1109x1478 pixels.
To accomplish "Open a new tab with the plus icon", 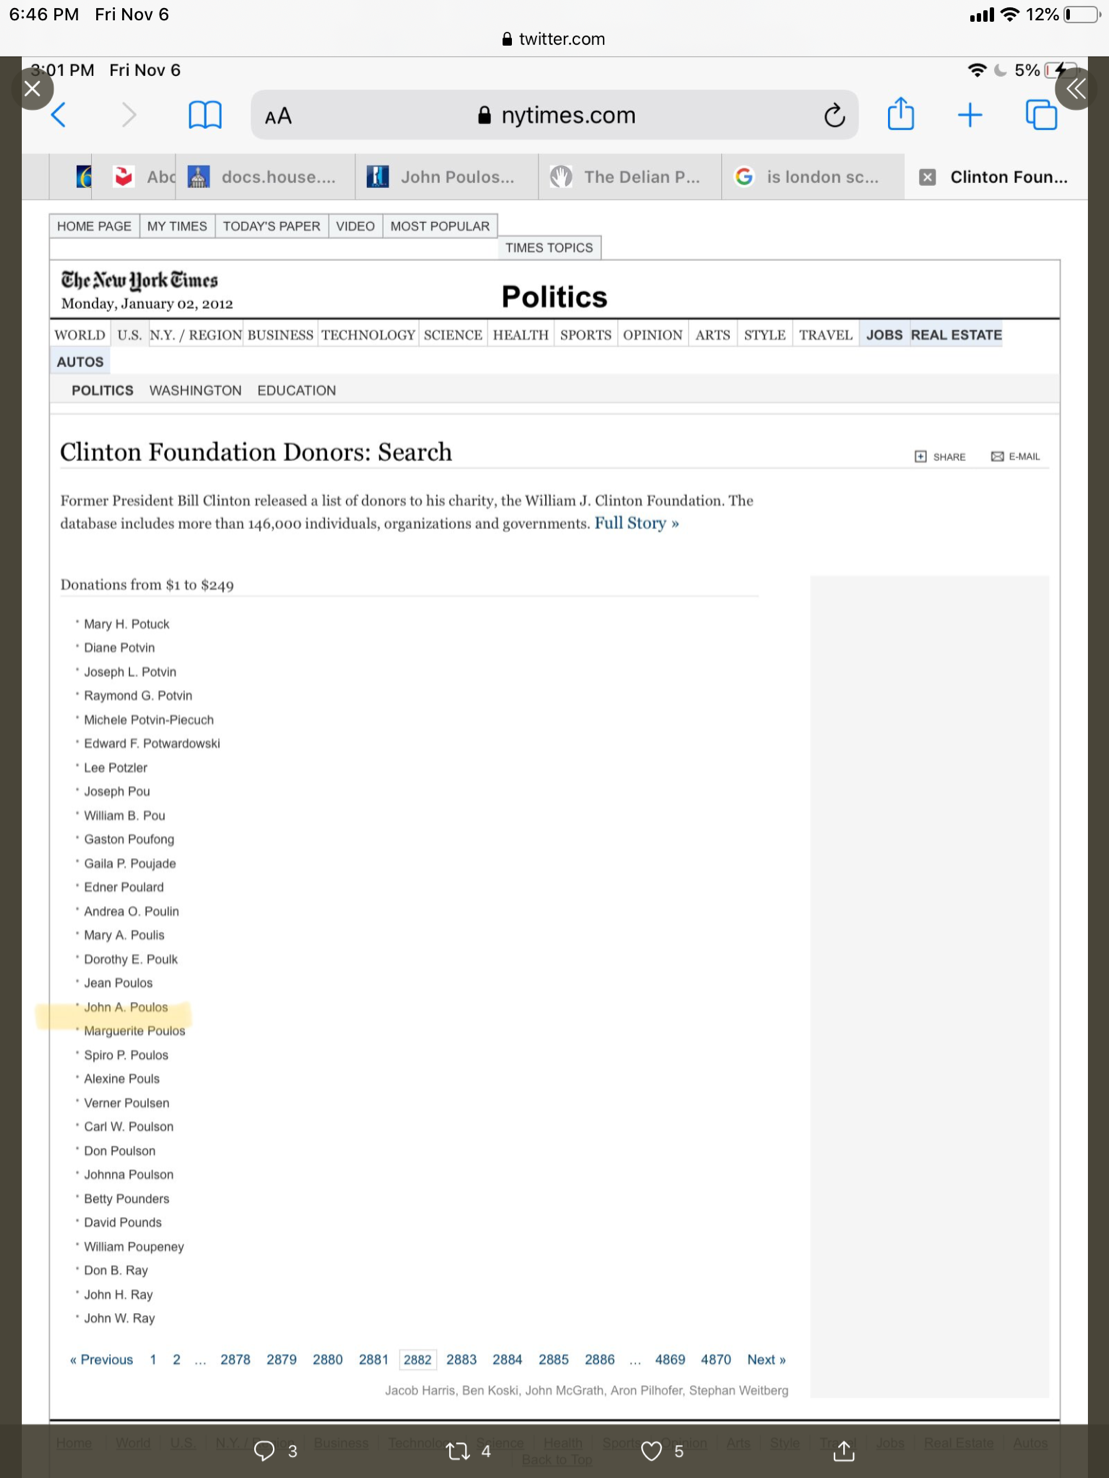I will point(970,115).
